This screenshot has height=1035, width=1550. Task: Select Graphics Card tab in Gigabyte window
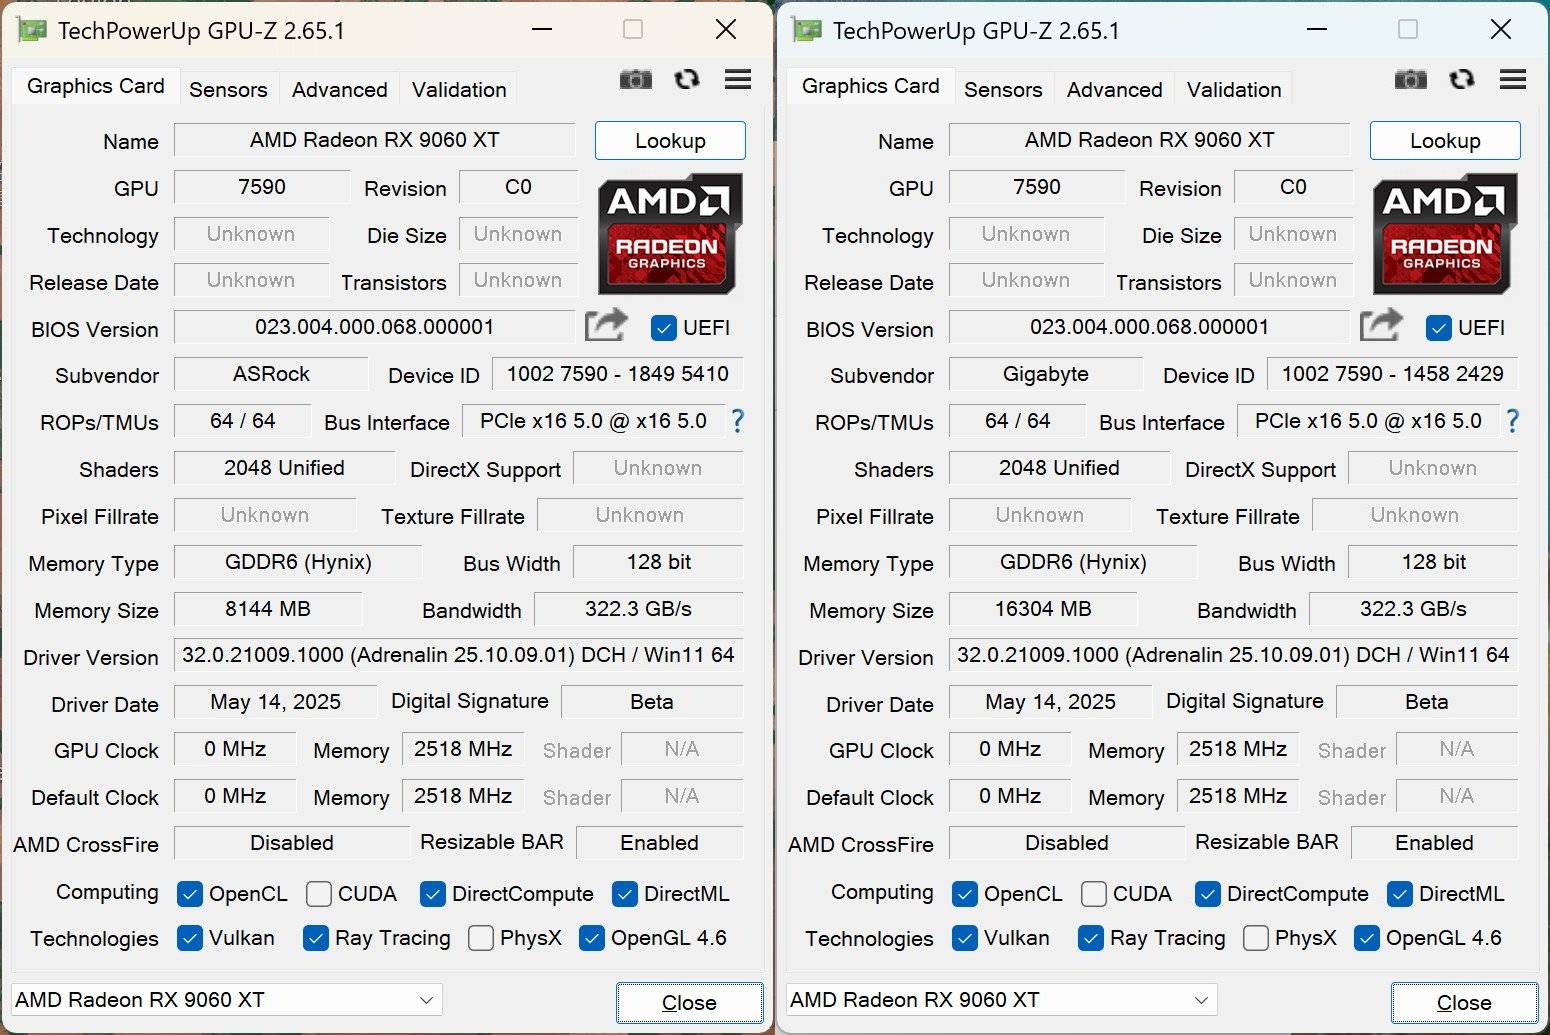tap(870, 86)
